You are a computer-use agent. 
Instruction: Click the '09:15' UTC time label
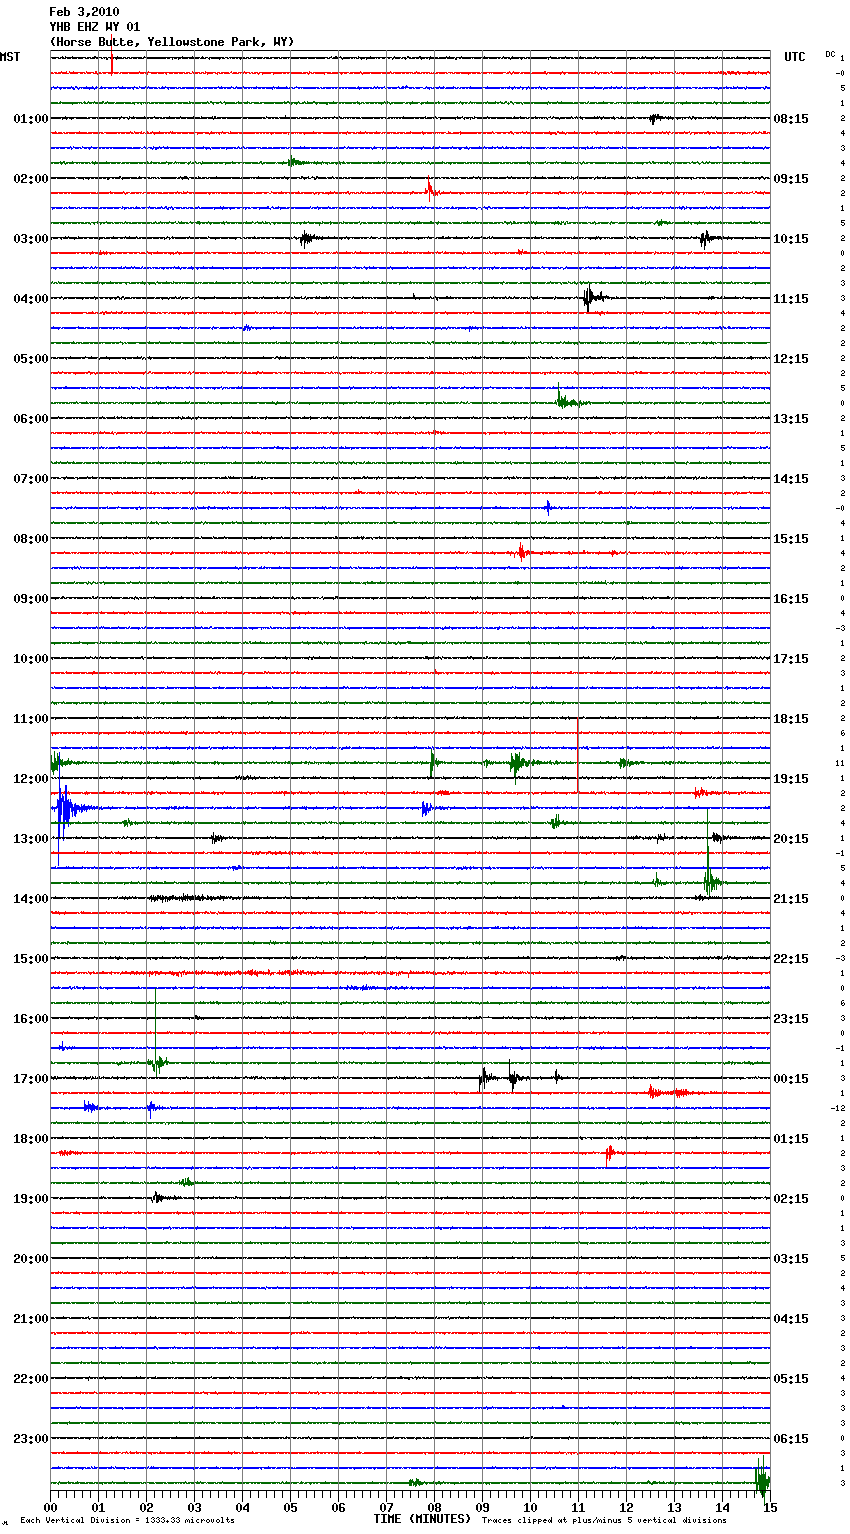pos(791,179)
